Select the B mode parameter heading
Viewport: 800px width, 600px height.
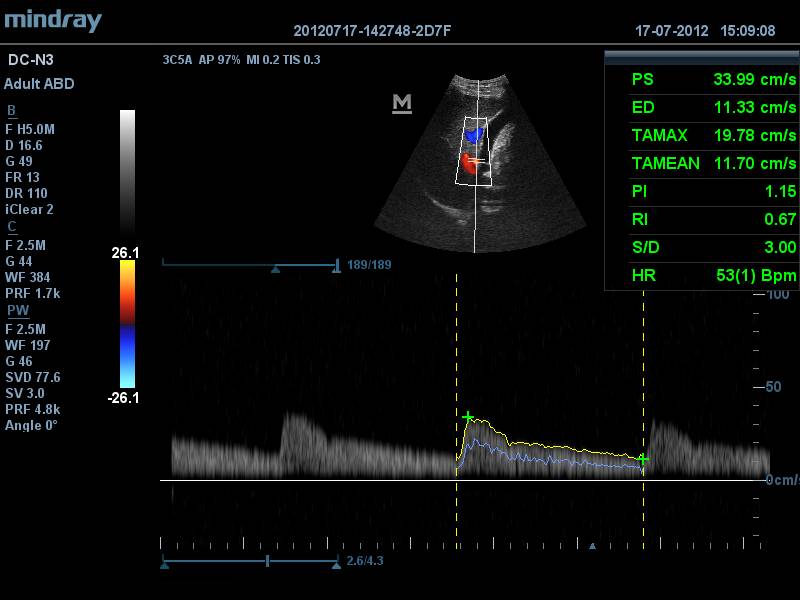pos(11,111)
